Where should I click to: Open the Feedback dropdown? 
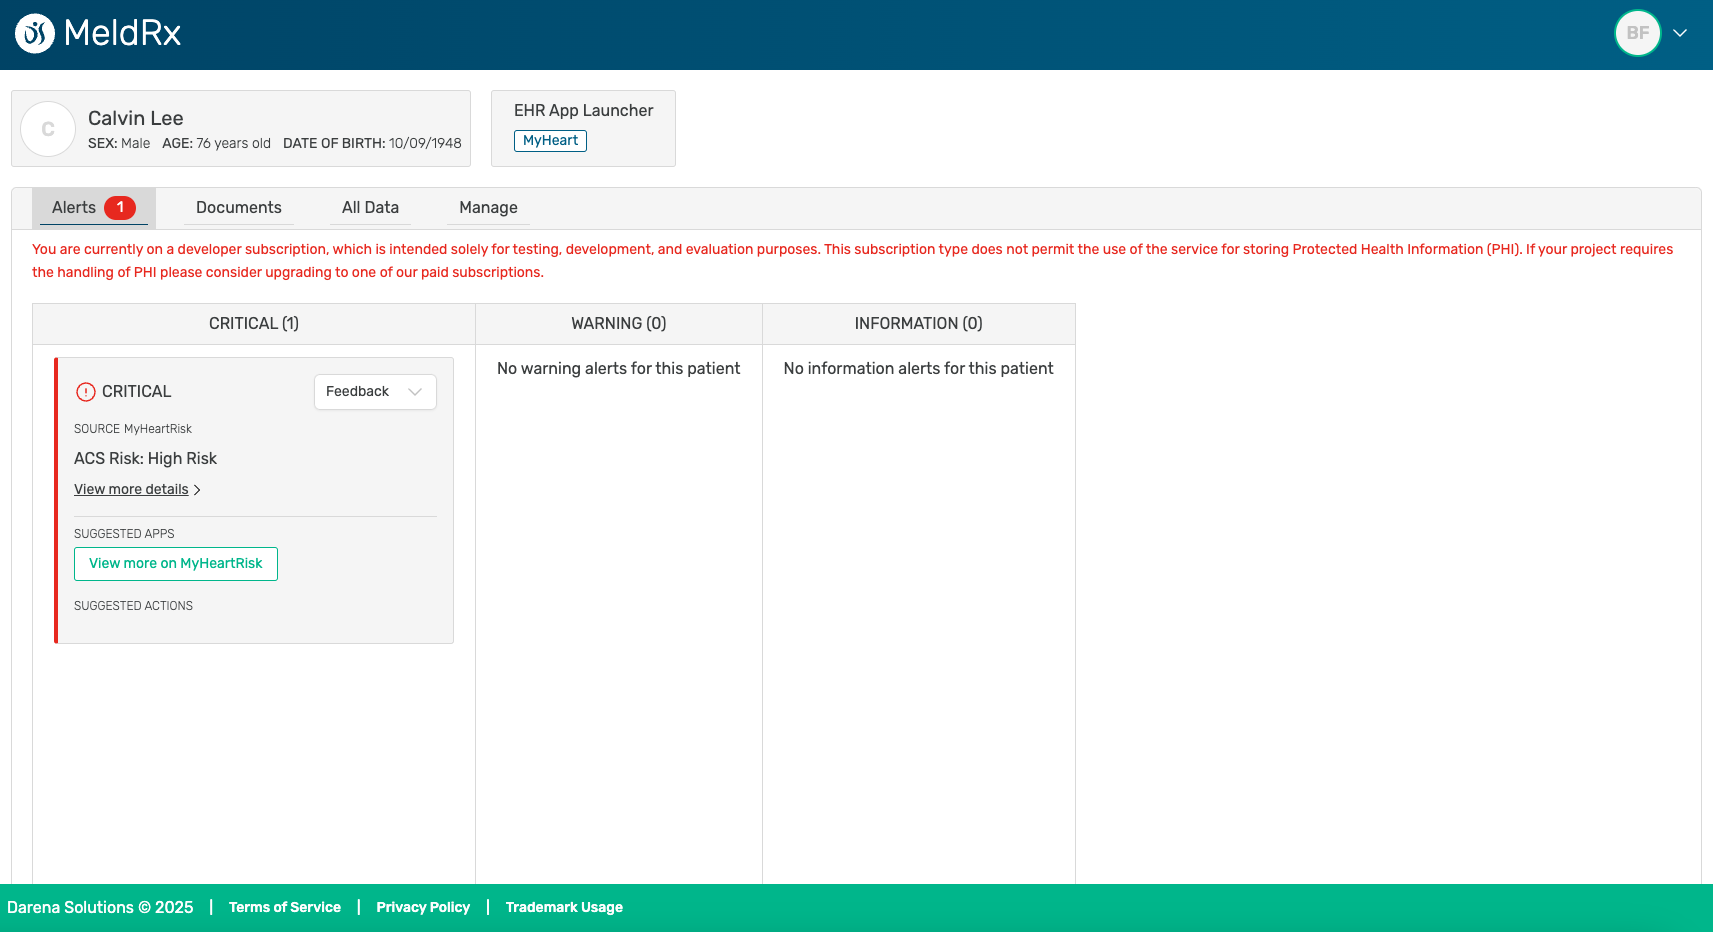click(375, 392)
